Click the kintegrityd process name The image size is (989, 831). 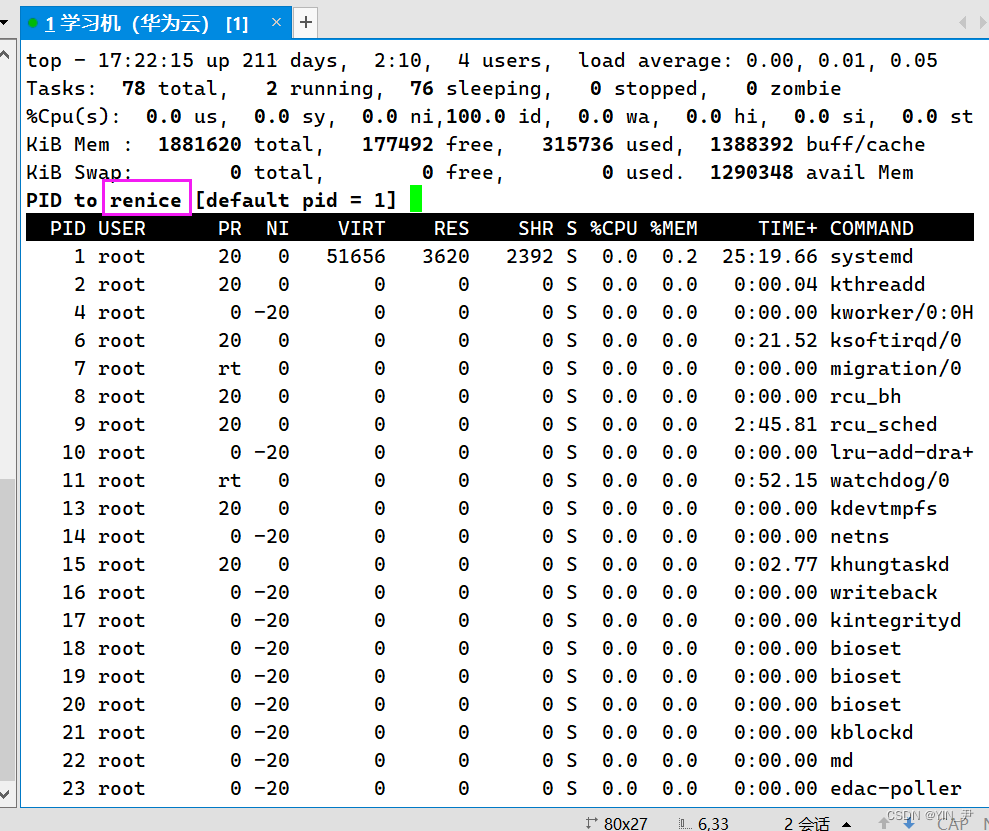pos(896,620)
